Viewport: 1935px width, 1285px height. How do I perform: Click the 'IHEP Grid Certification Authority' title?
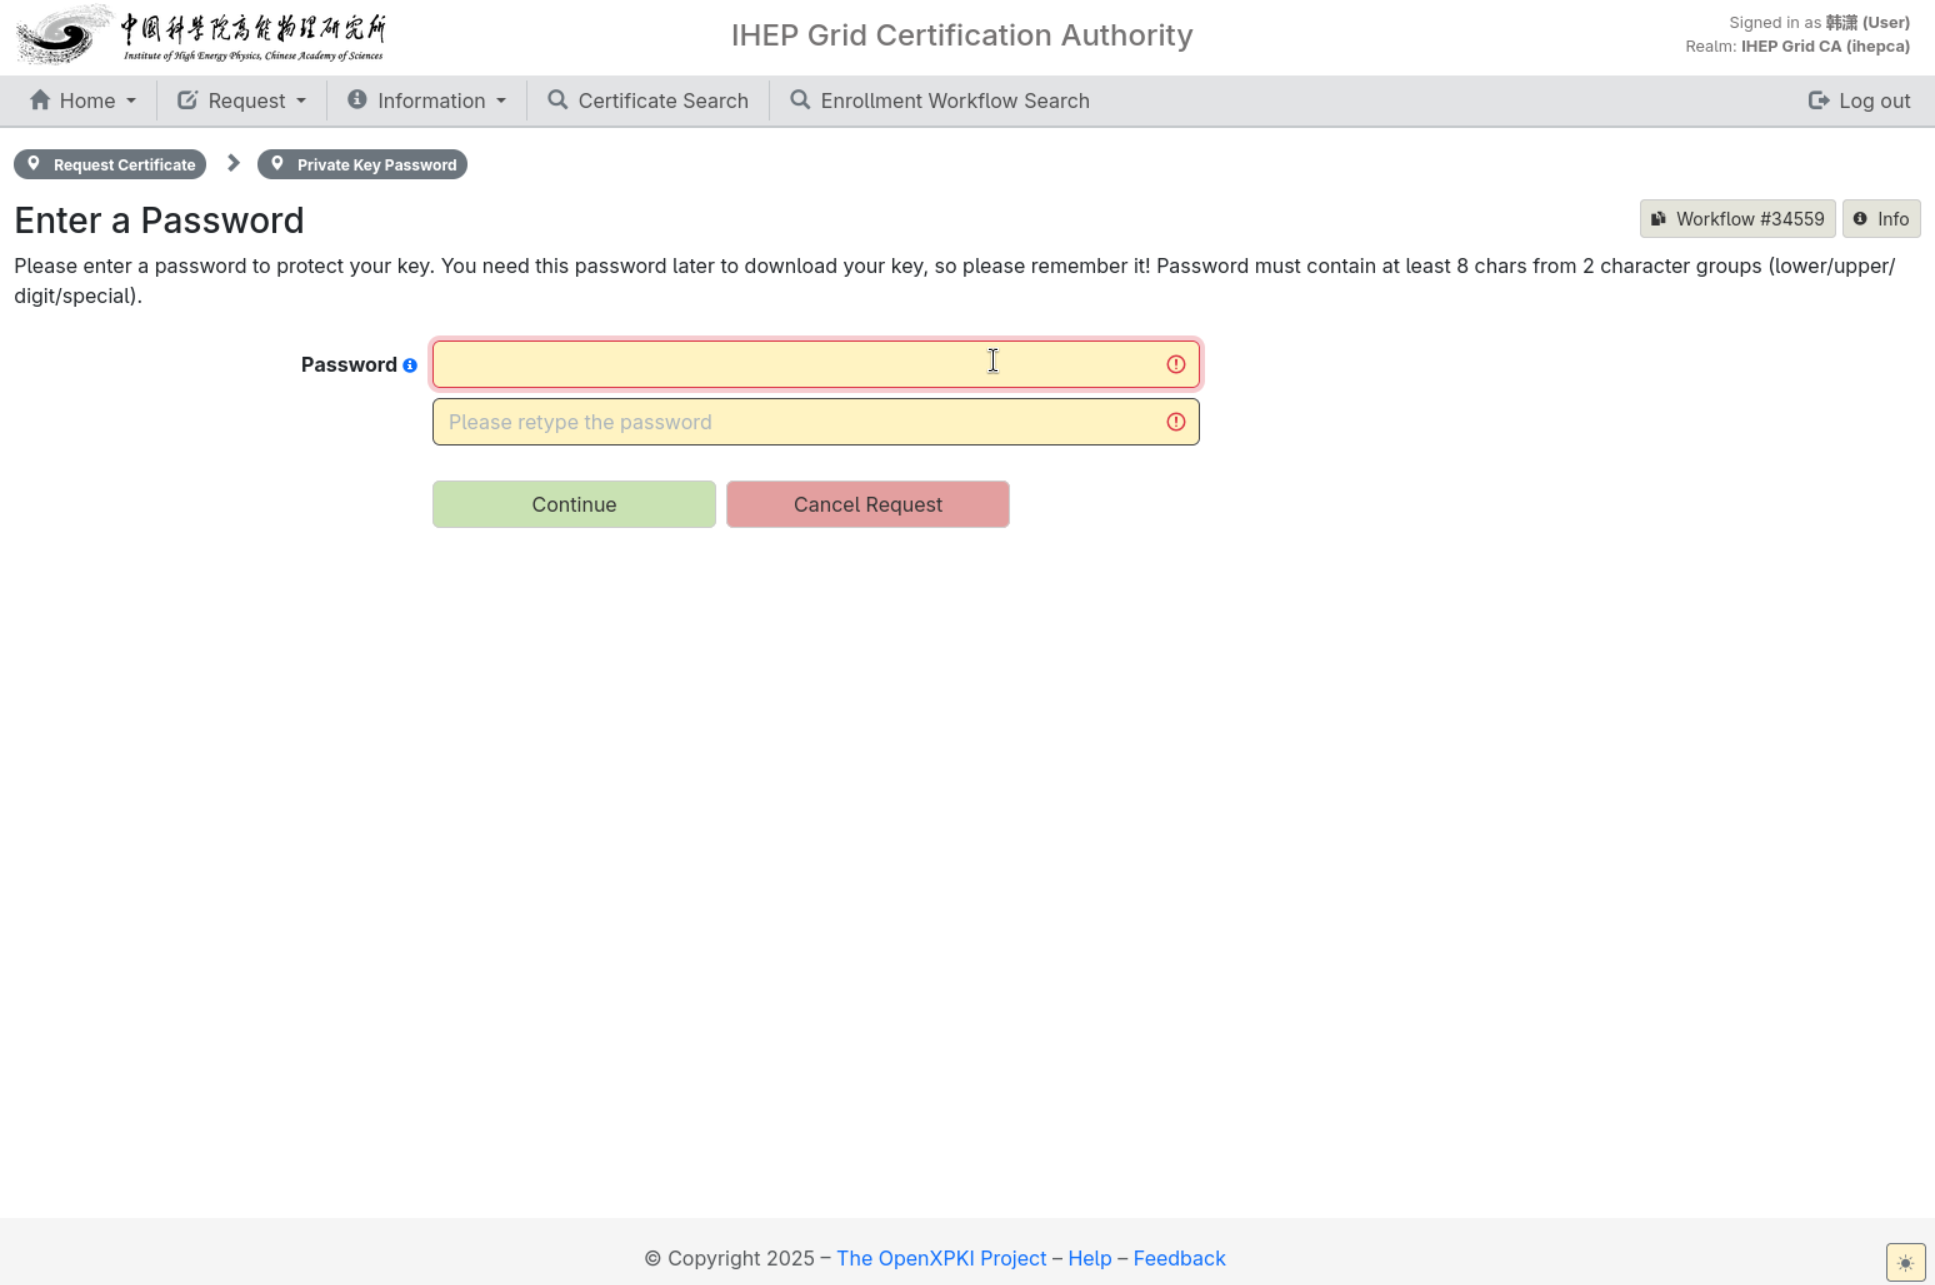962,35
